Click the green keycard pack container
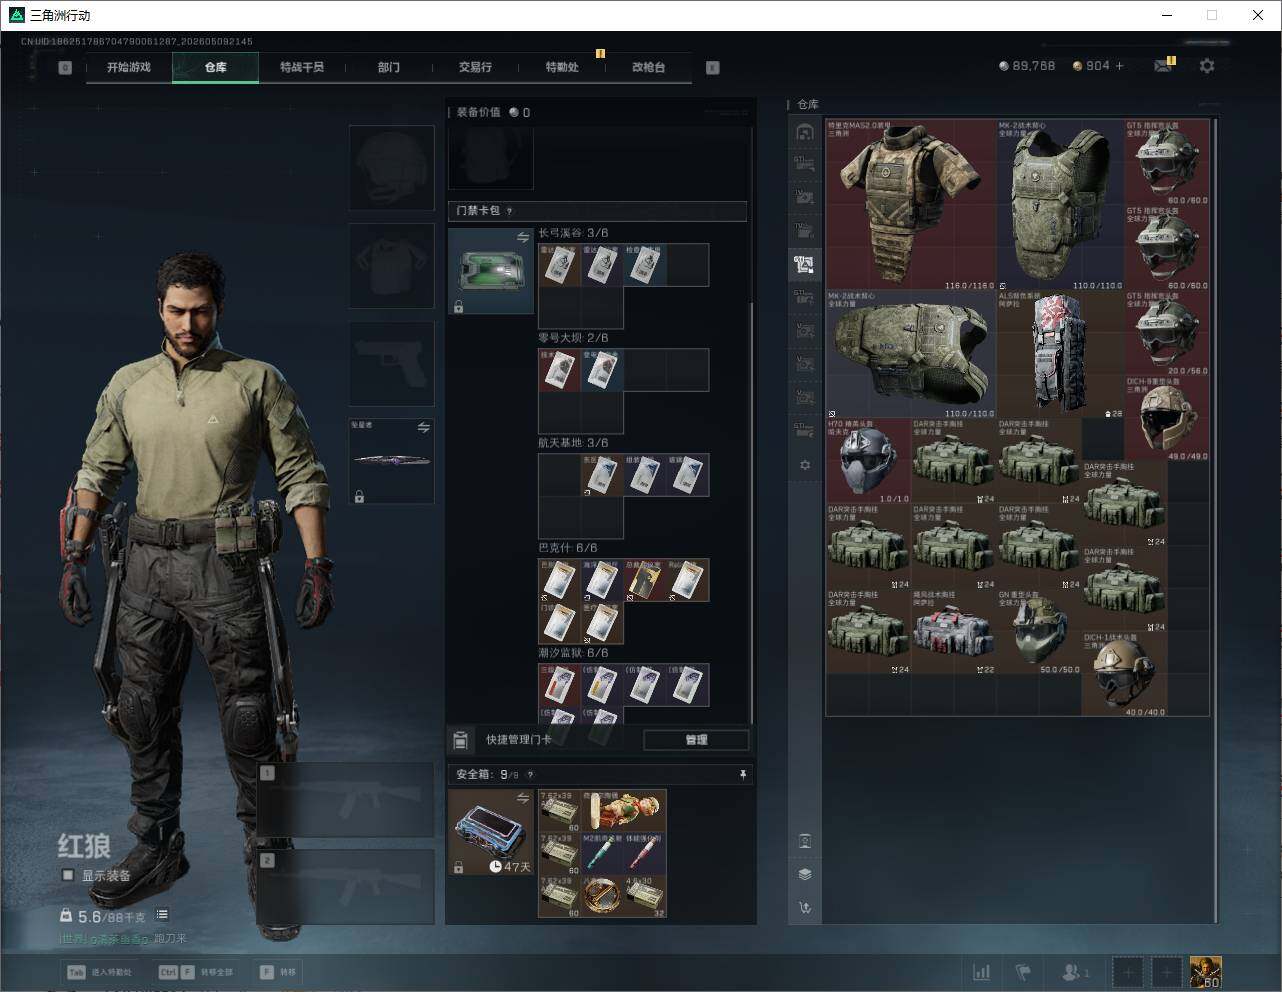The image size is (1282, 992). click(490, 271)
